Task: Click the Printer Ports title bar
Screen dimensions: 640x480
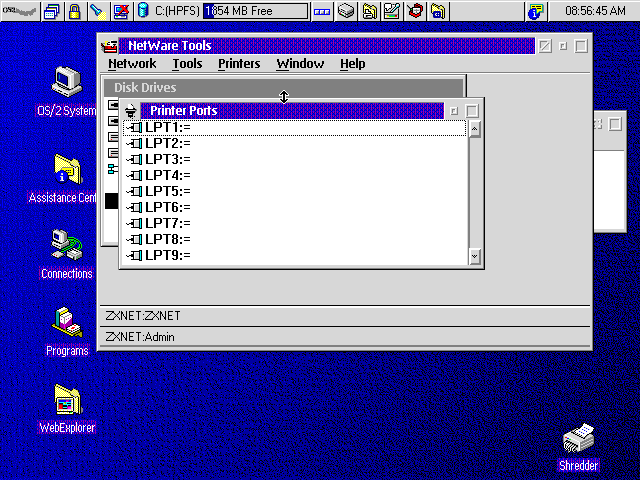Action: coord(292,111)
